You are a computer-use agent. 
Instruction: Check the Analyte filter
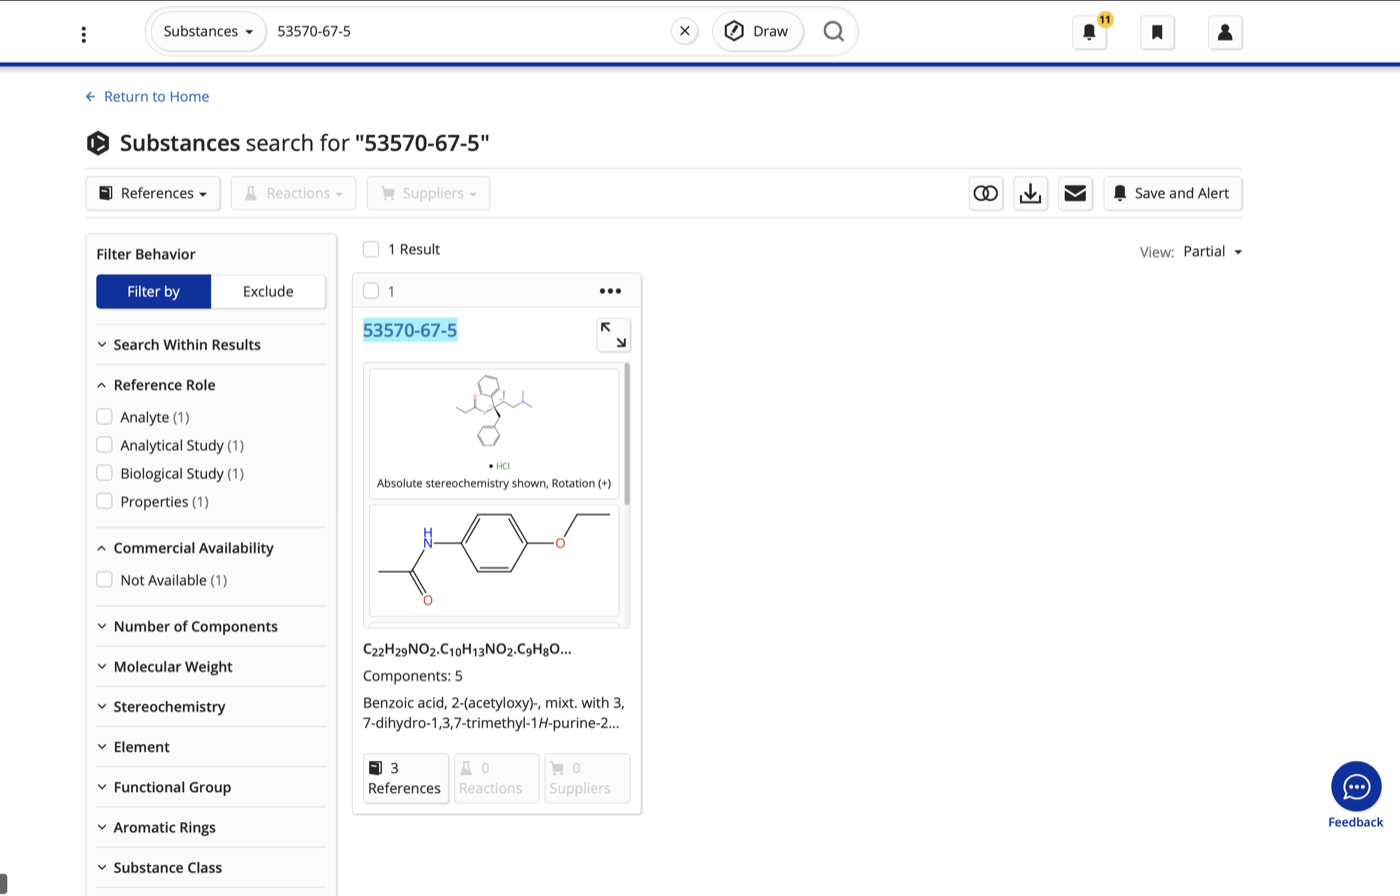pos(104,416)
